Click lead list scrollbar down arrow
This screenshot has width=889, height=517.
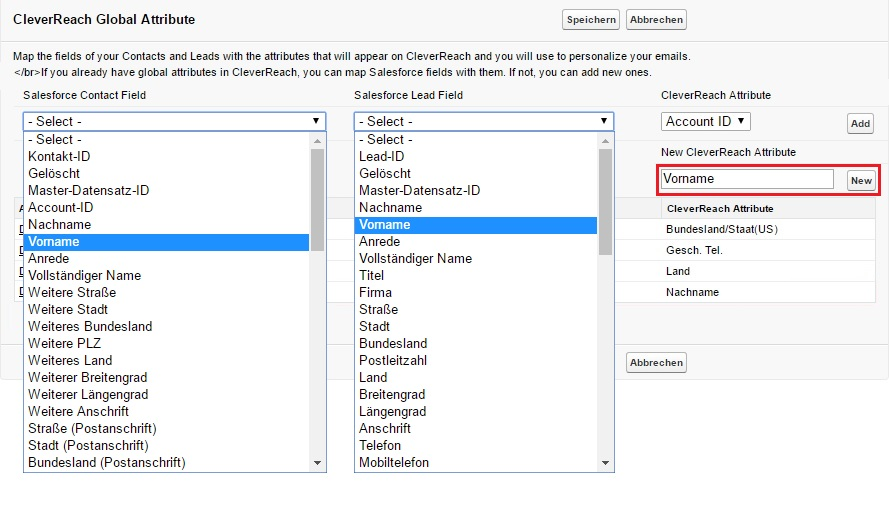tap(606, 463)
